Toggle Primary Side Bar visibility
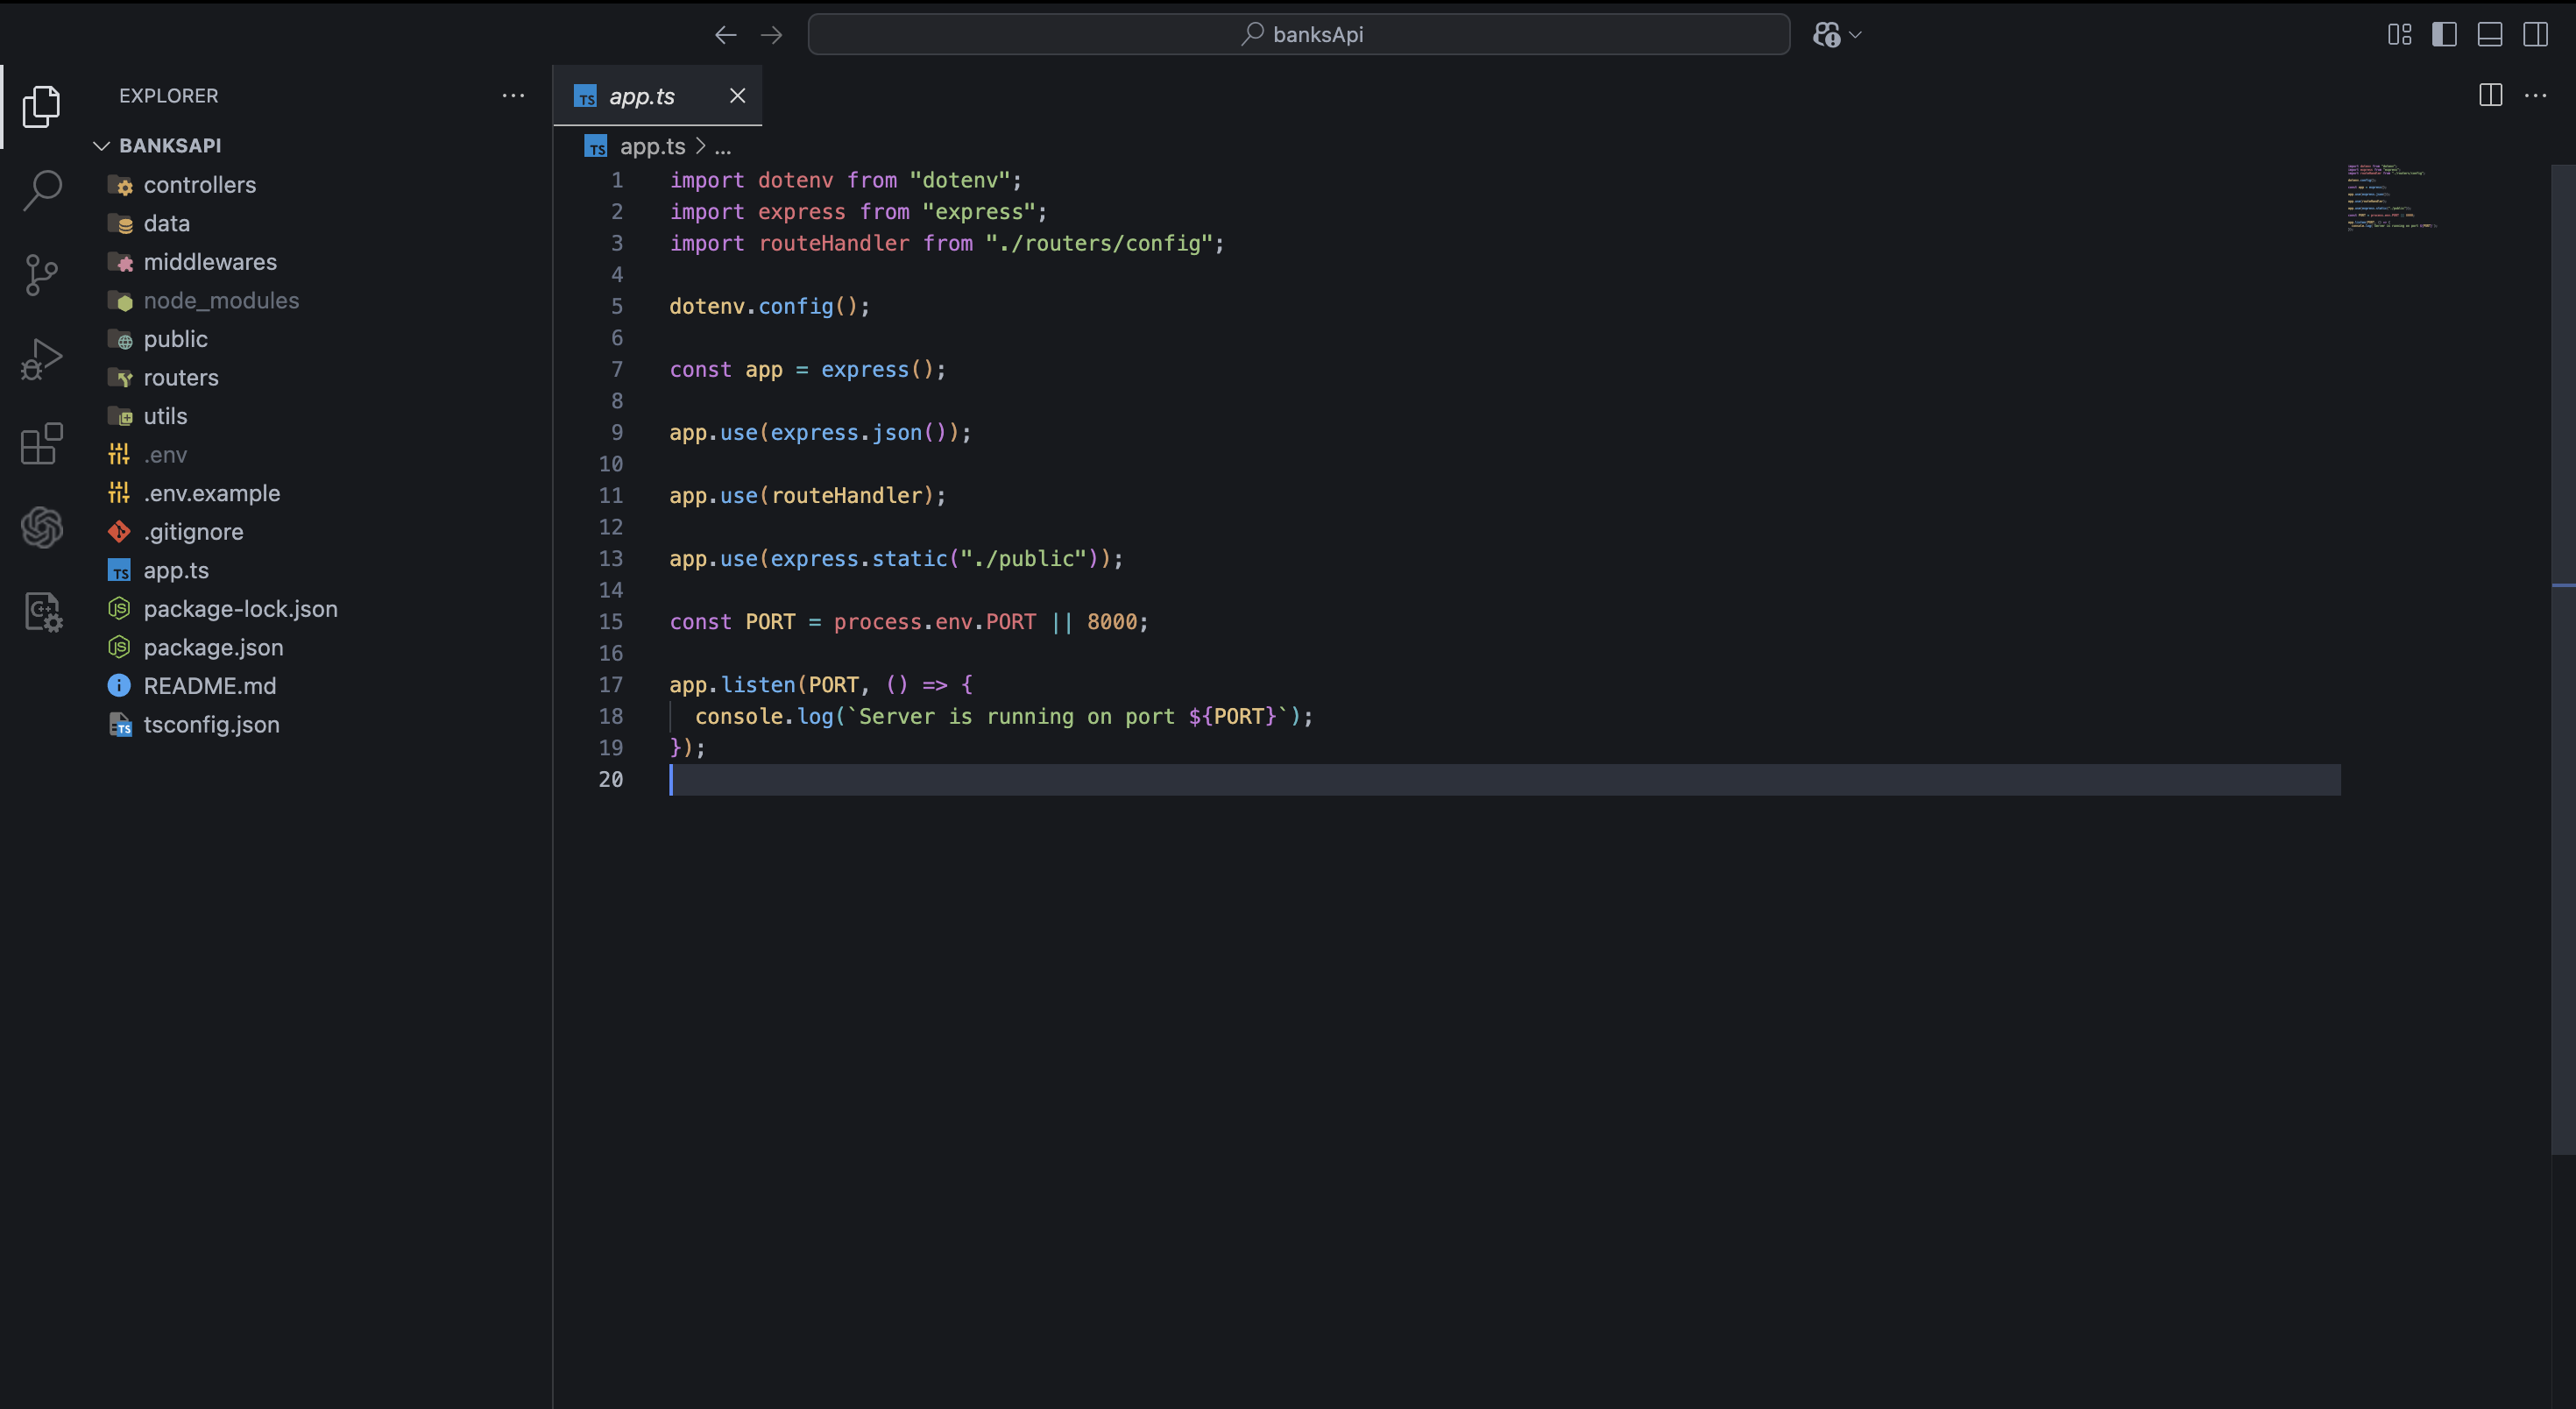 [2444, 35]
